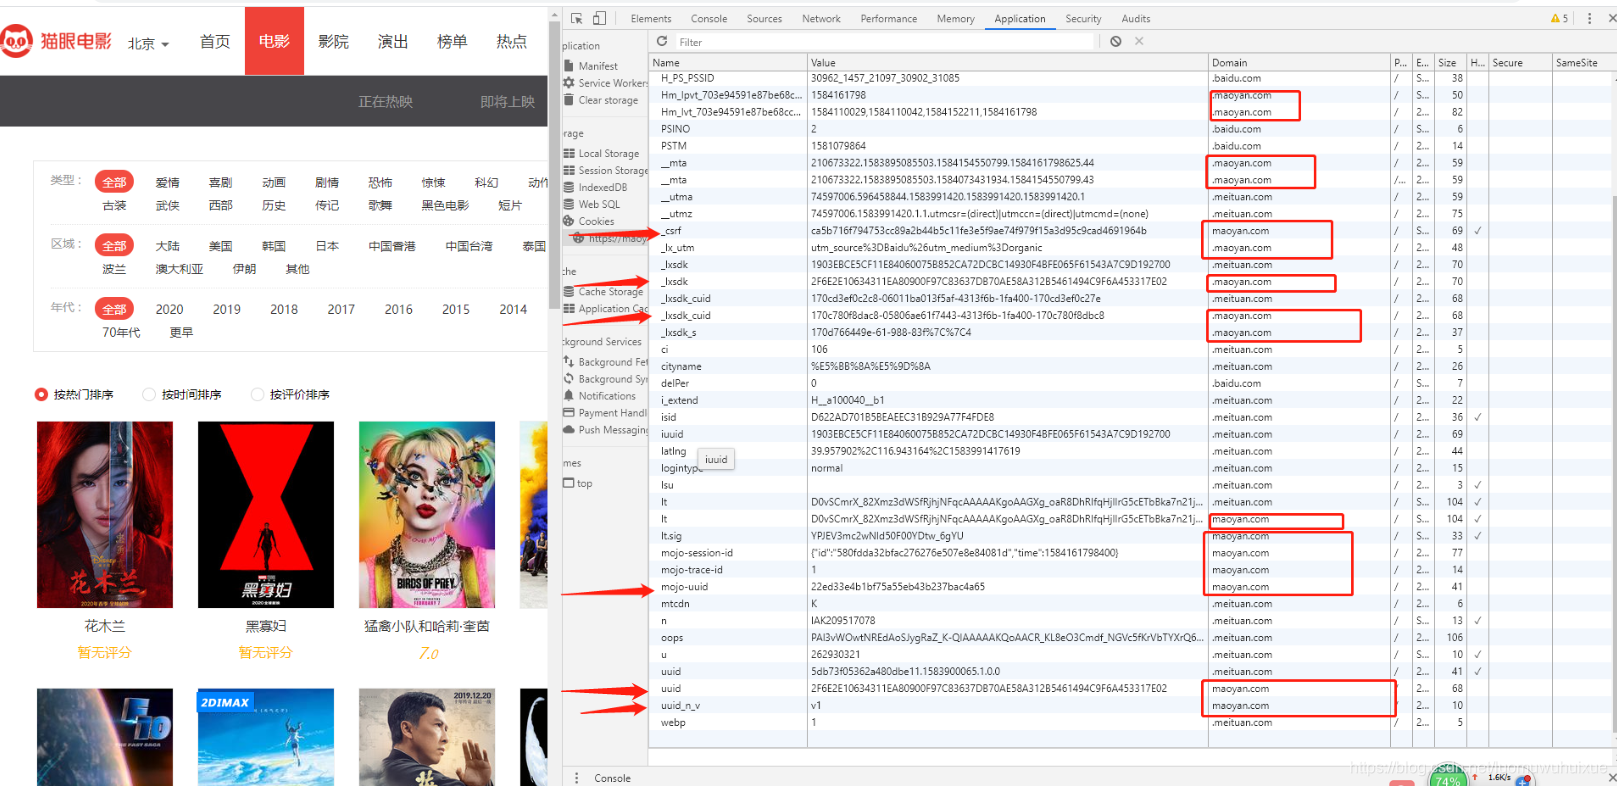
Task: Filter movies by region 美国
Action: coord(221,246)
